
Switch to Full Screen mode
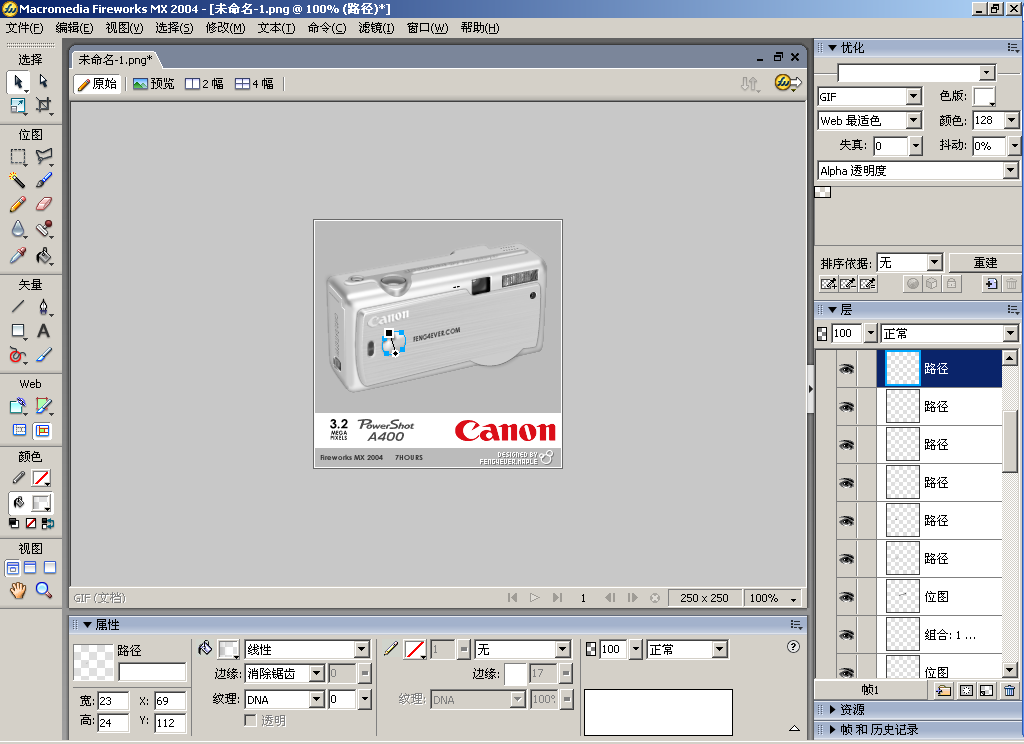(50, 568)
